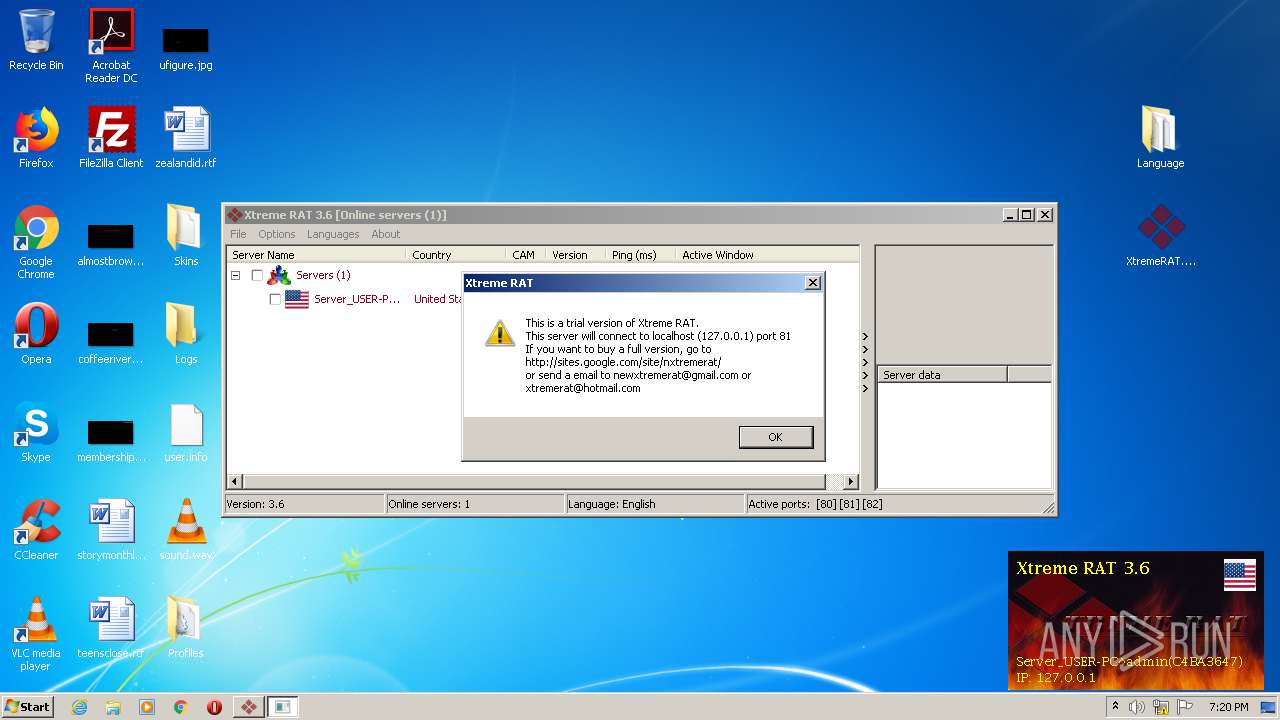The width and height of the screenshot is (1280, 720).
Task: Open the Options menu
Action: point(277,234)
